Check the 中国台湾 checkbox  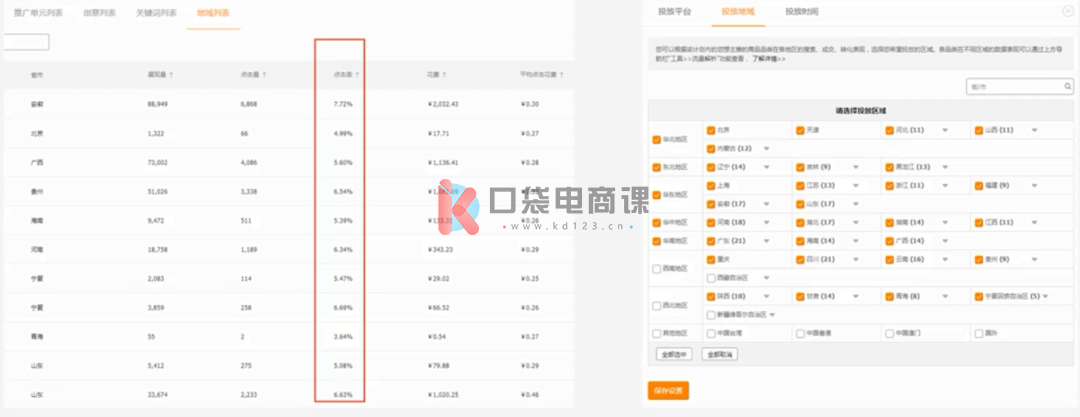tap(709, 333)
